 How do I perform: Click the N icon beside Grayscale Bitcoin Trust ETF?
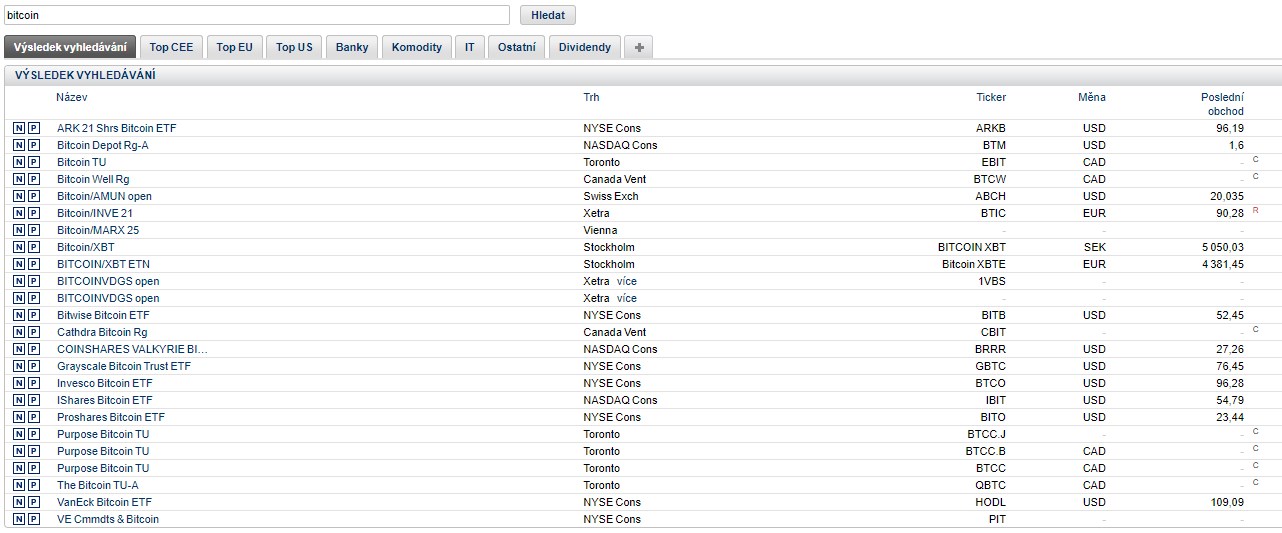click(x=18, y=366)
